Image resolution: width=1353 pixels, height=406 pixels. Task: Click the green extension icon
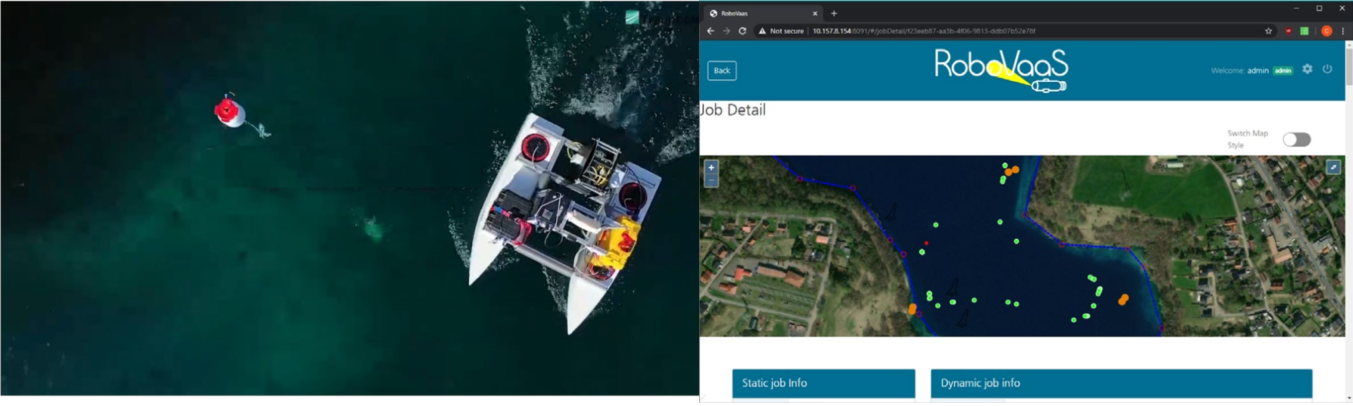[1304, 31]
